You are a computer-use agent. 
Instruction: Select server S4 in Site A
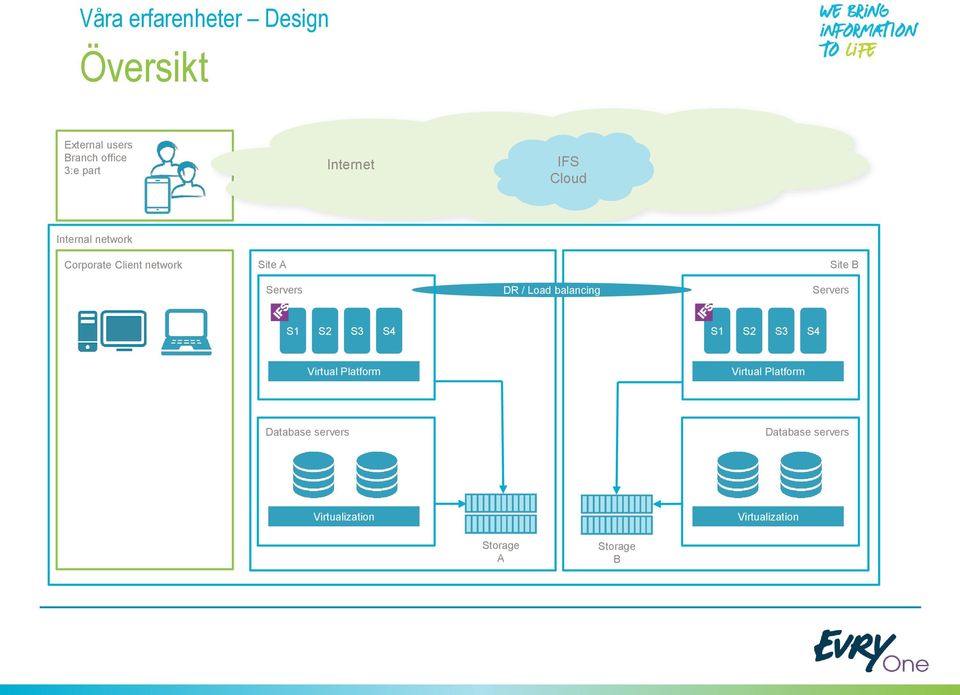(x=389, y=331)
